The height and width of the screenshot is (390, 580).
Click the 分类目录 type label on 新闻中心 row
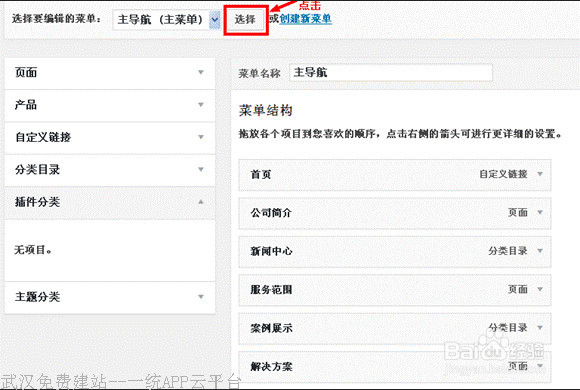(508, 251)
